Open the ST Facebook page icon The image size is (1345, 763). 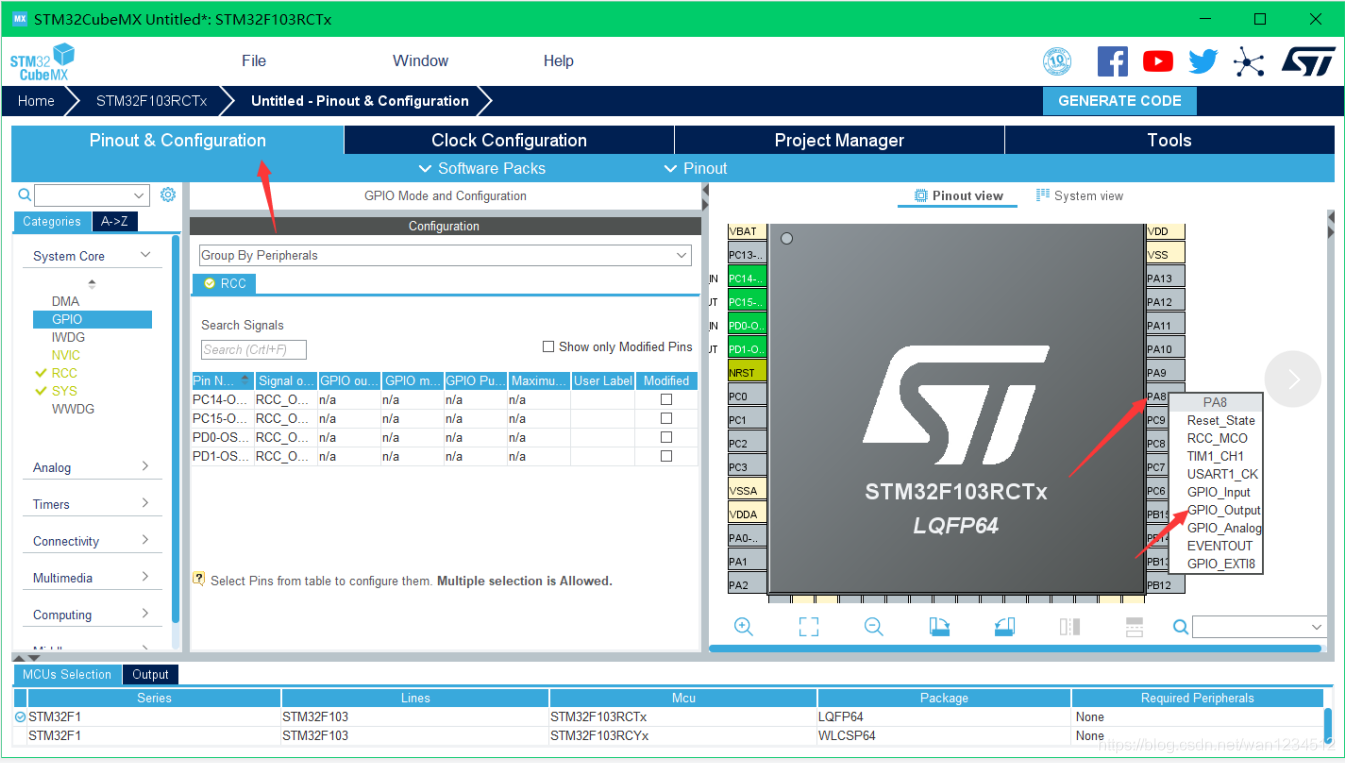[x=1112, y=62]
